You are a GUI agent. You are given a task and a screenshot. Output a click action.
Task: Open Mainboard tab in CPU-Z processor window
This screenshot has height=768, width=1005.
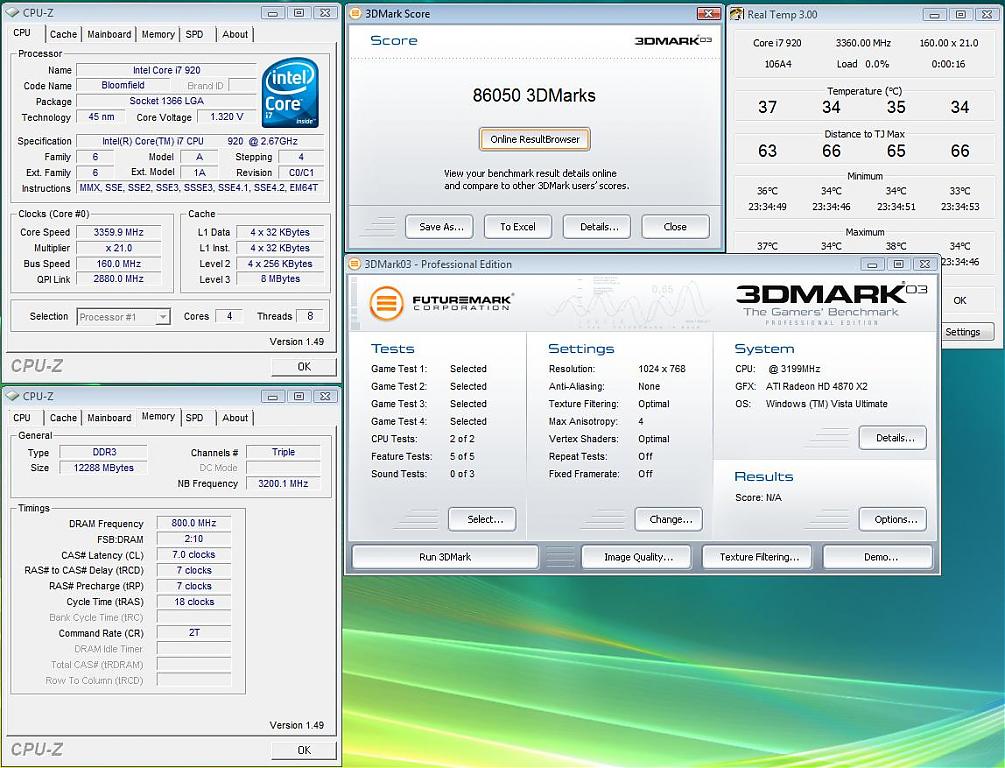[x=109, y=35]
